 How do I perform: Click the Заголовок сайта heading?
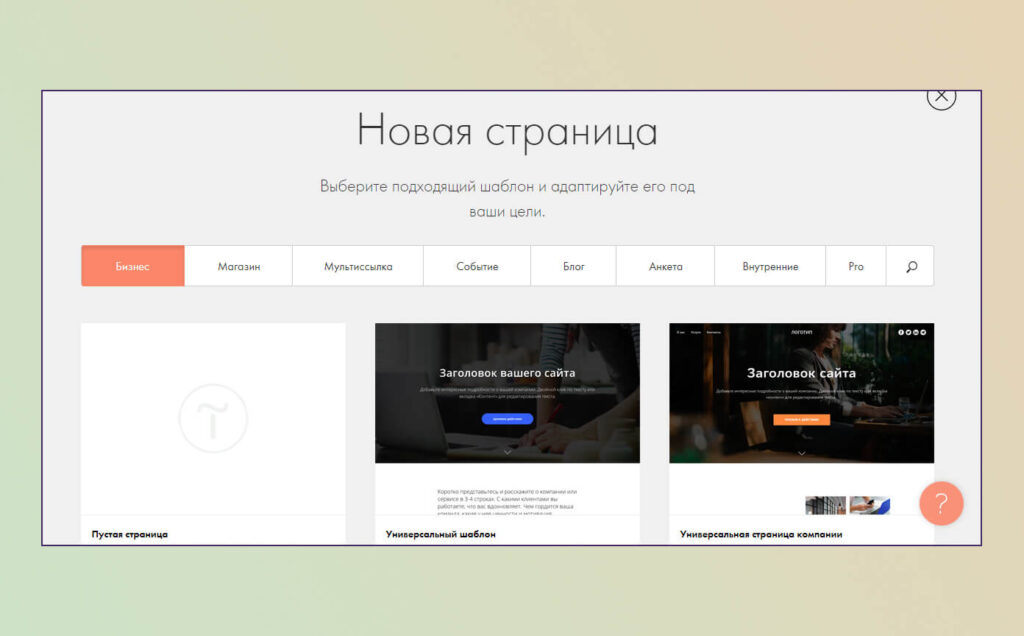point(801,373)
